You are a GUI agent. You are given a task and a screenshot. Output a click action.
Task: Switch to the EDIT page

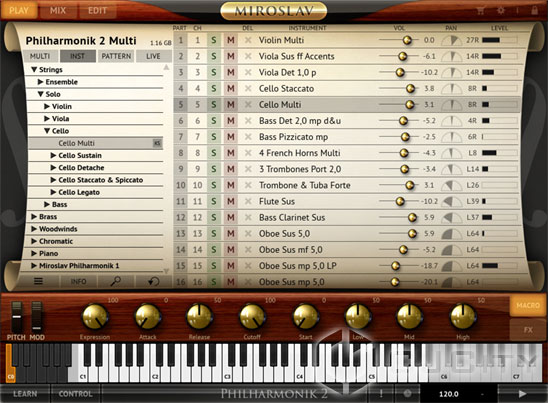[98, 10]
